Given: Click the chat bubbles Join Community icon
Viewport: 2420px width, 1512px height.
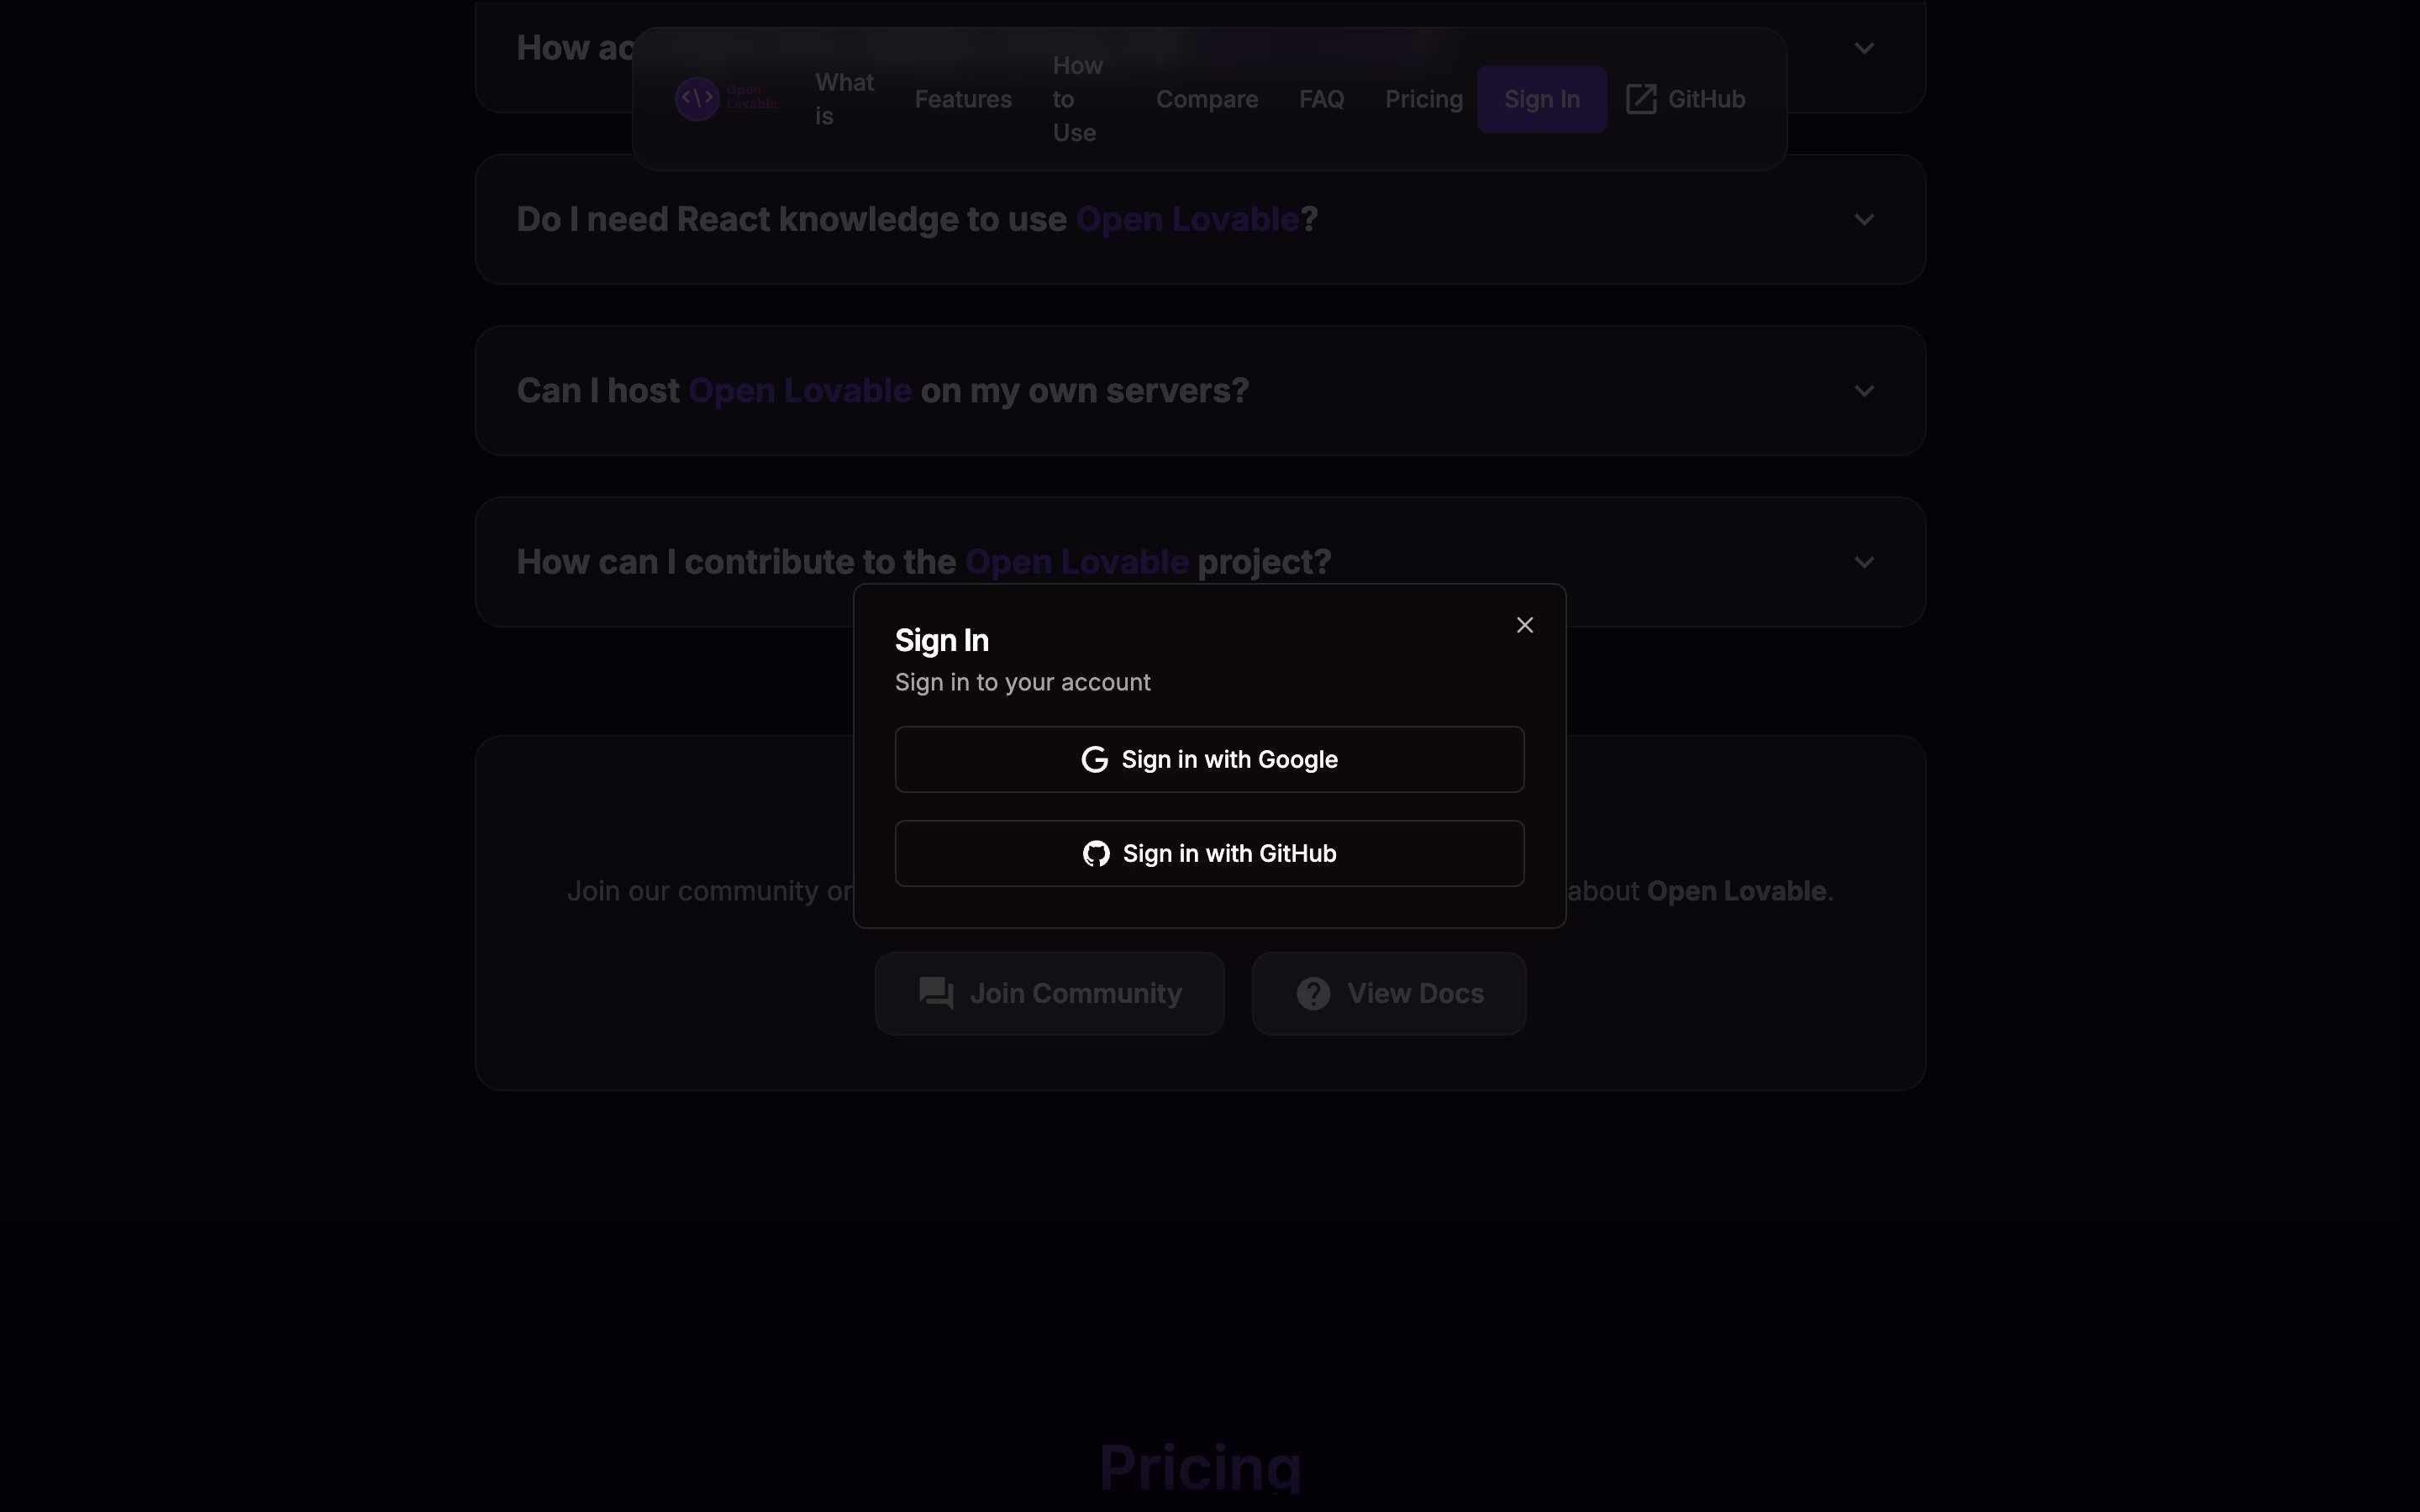Looking at the screenshot, I should coord(936,993).
